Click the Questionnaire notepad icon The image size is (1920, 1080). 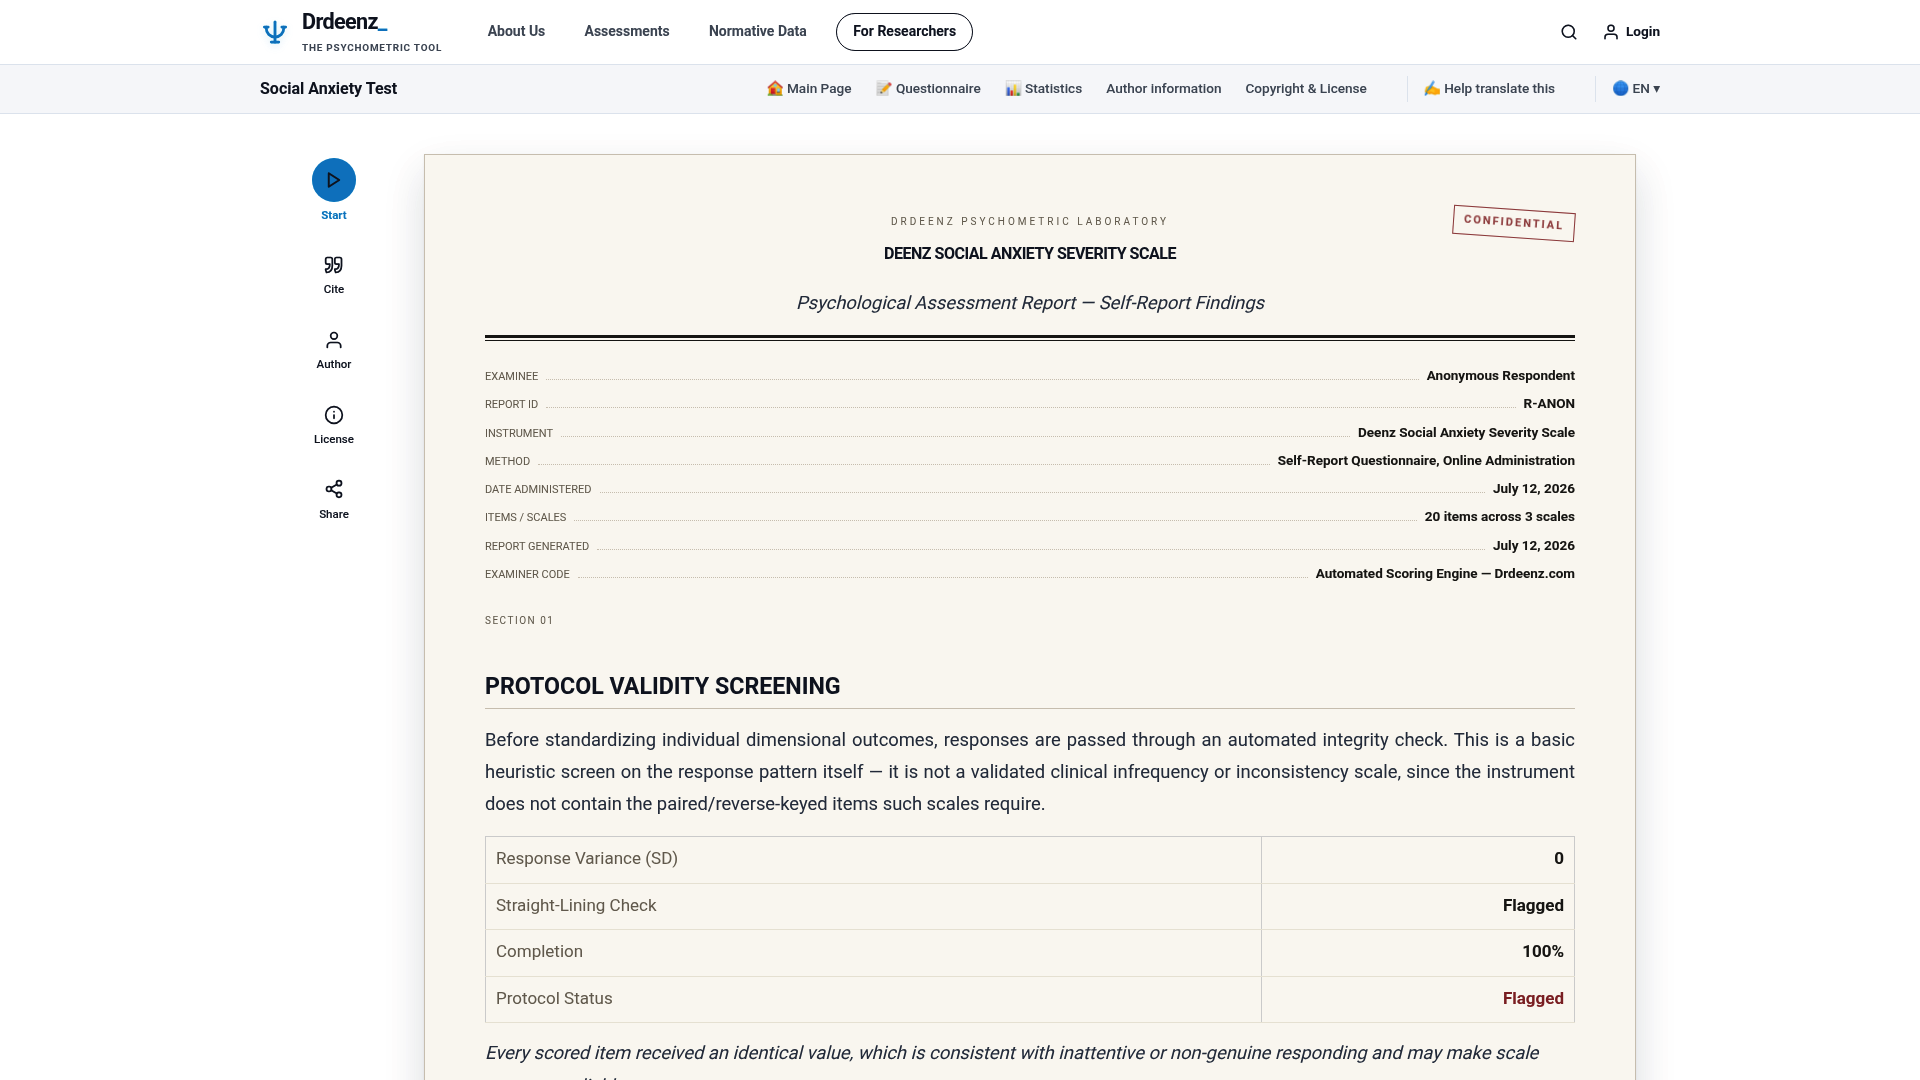pyautogui.click(x=884, y=88)
